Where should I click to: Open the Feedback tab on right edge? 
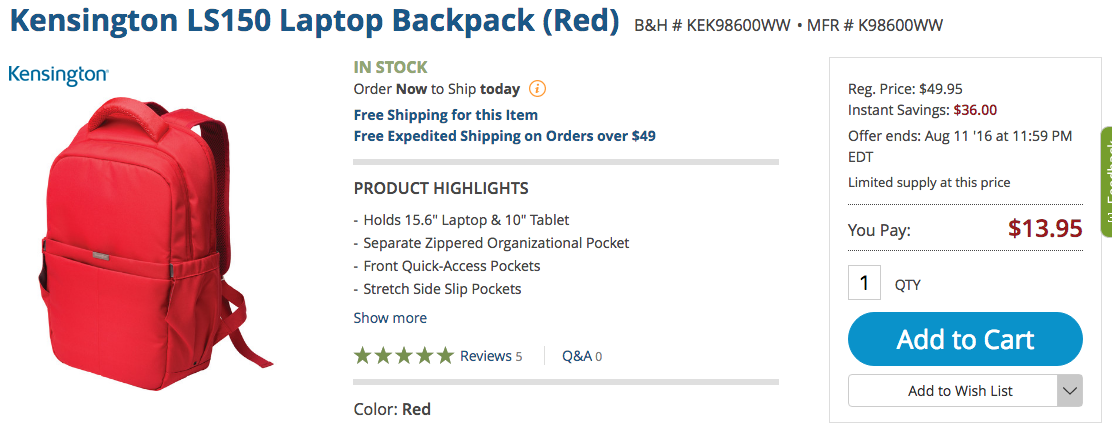tap(1105, 182)
